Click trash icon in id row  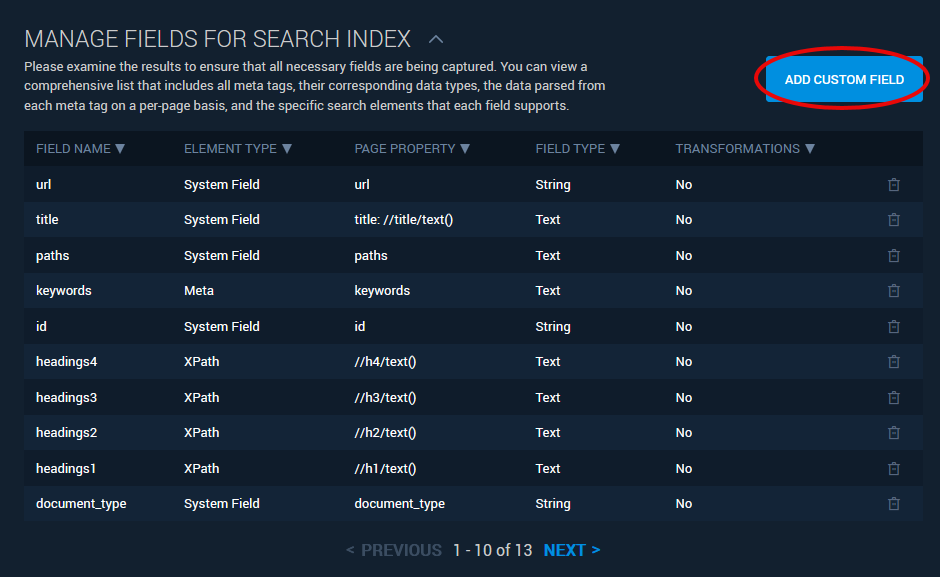(x=893, y=327)
